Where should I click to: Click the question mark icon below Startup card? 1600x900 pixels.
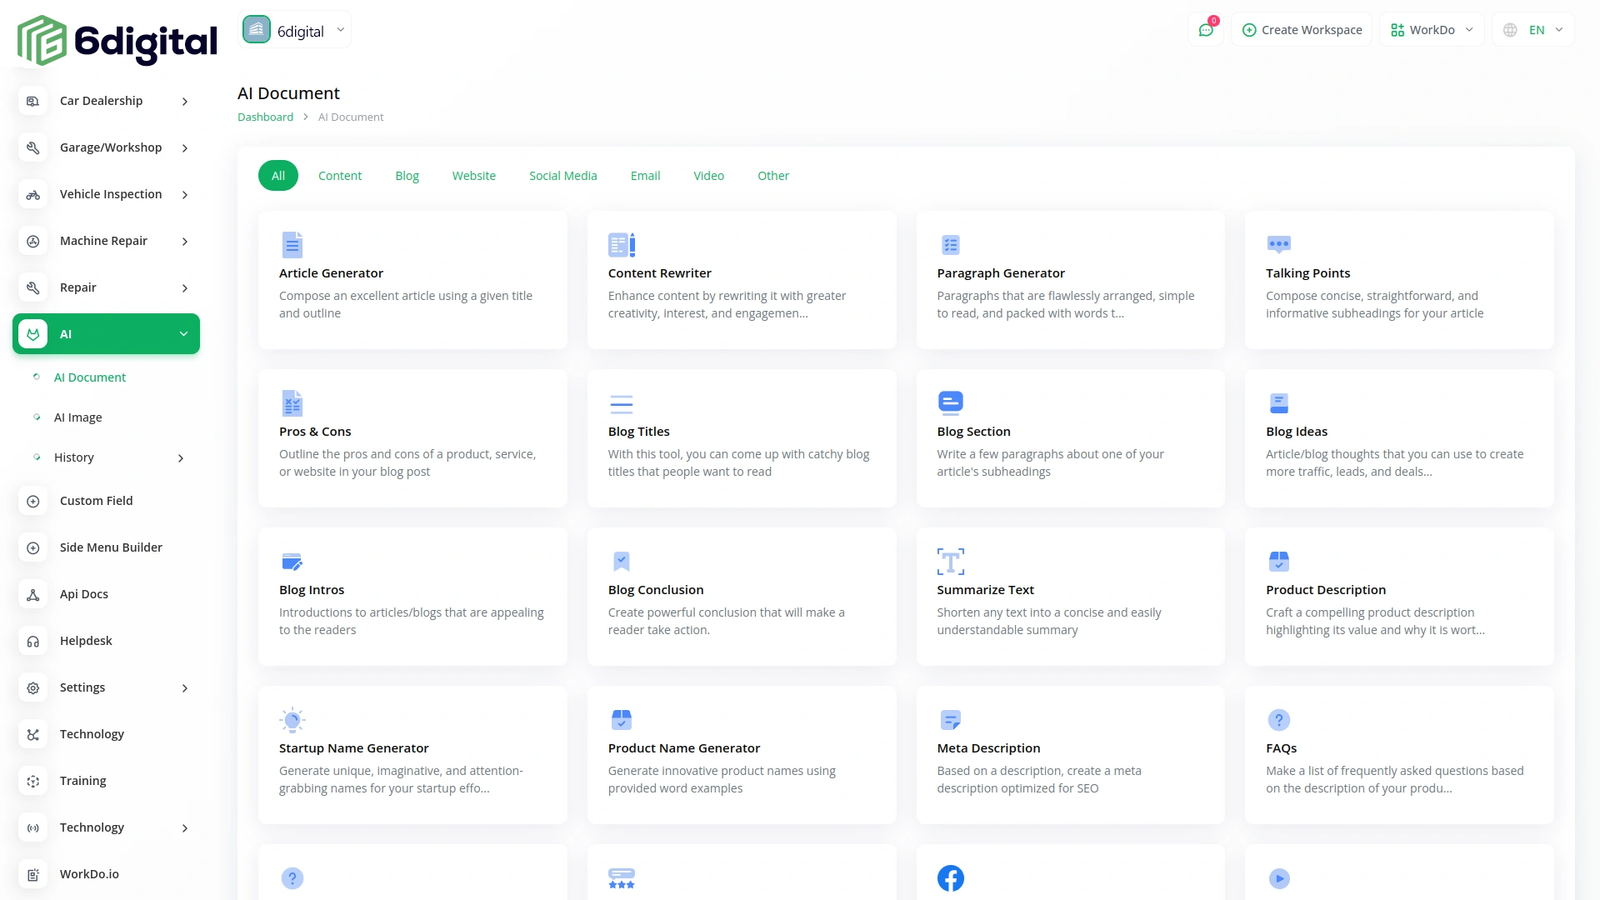click(292, 878)
